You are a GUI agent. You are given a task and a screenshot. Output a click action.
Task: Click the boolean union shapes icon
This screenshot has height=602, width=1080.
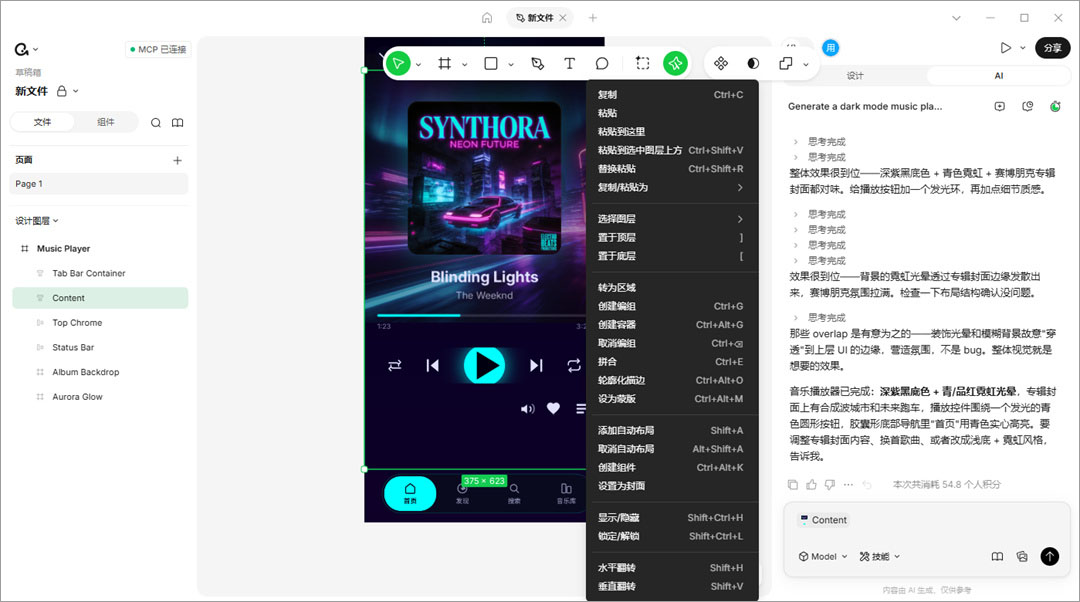(x=785, y=63)
